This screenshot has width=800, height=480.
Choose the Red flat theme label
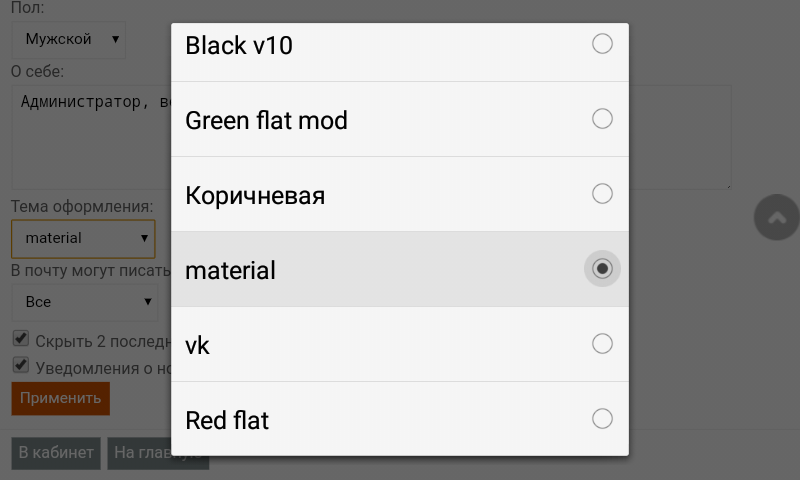coord(228,420)
